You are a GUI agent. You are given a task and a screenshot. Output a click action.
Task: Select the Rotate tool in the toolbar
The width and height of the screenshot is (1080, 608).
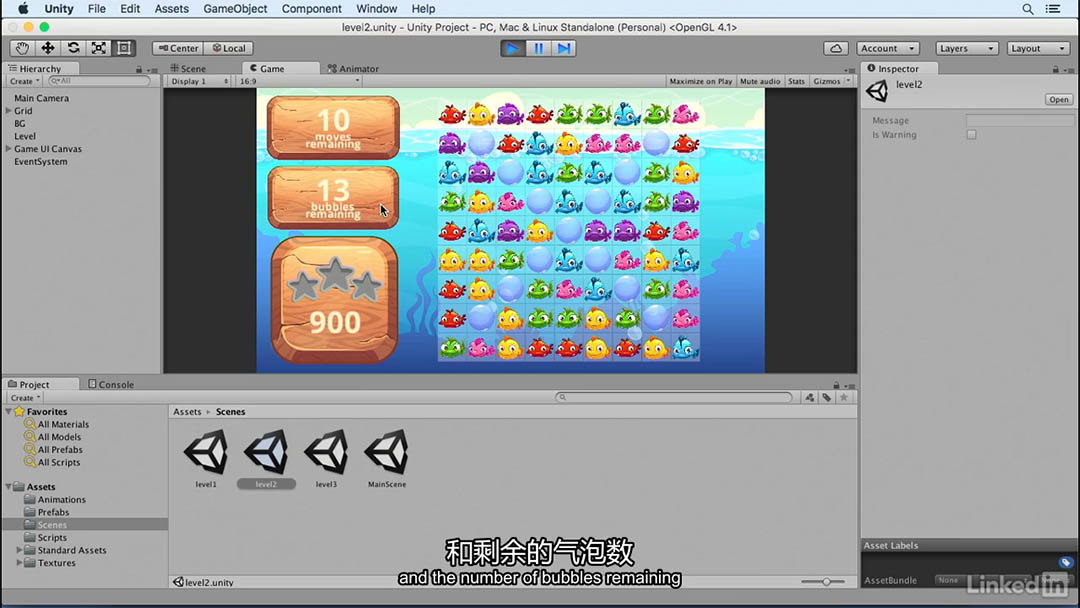pyautogui.click(x=73, y=48)
